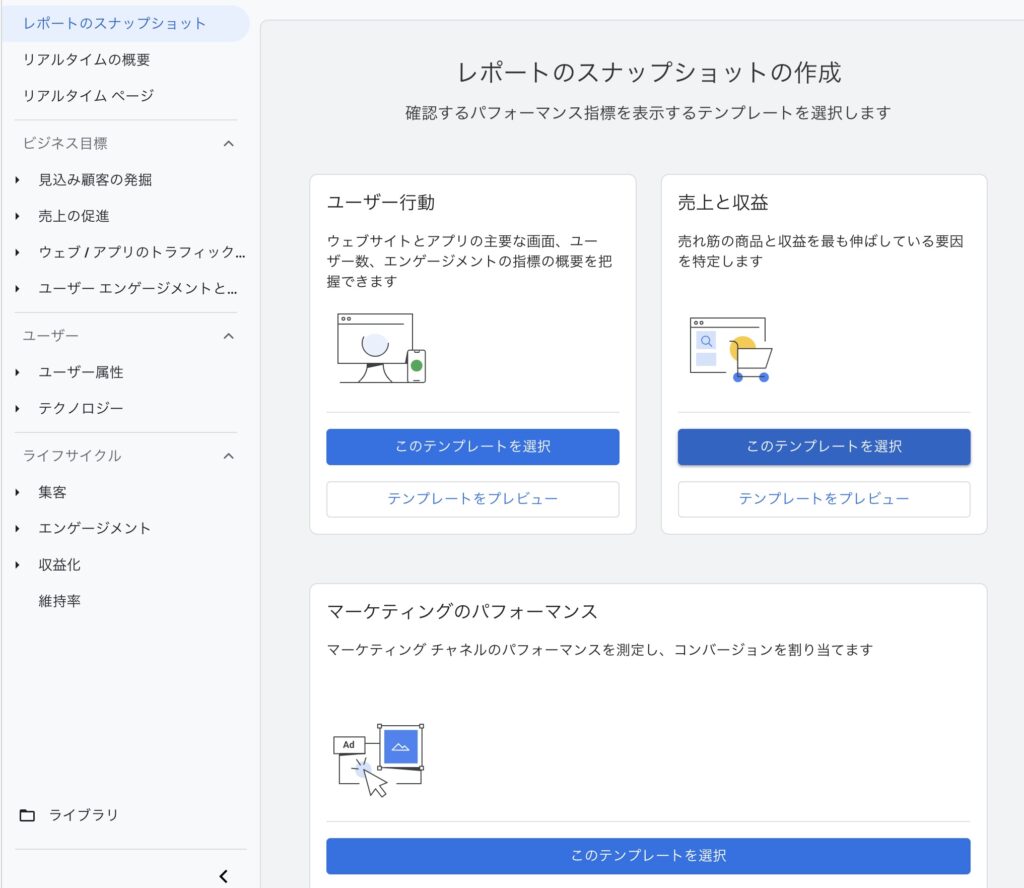Open リアルタイム ページ in sidebar
The image size is (1024, 888).
pyautogui.click(x=88, y=96)
